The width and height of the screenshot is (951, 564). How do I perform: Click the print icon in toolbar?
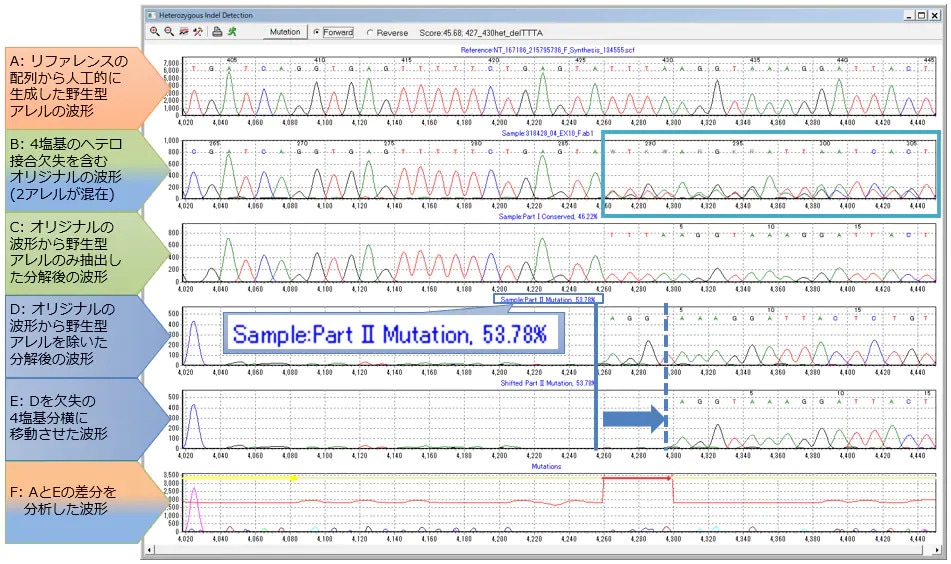pyautogui.click(x=217, y=32)
